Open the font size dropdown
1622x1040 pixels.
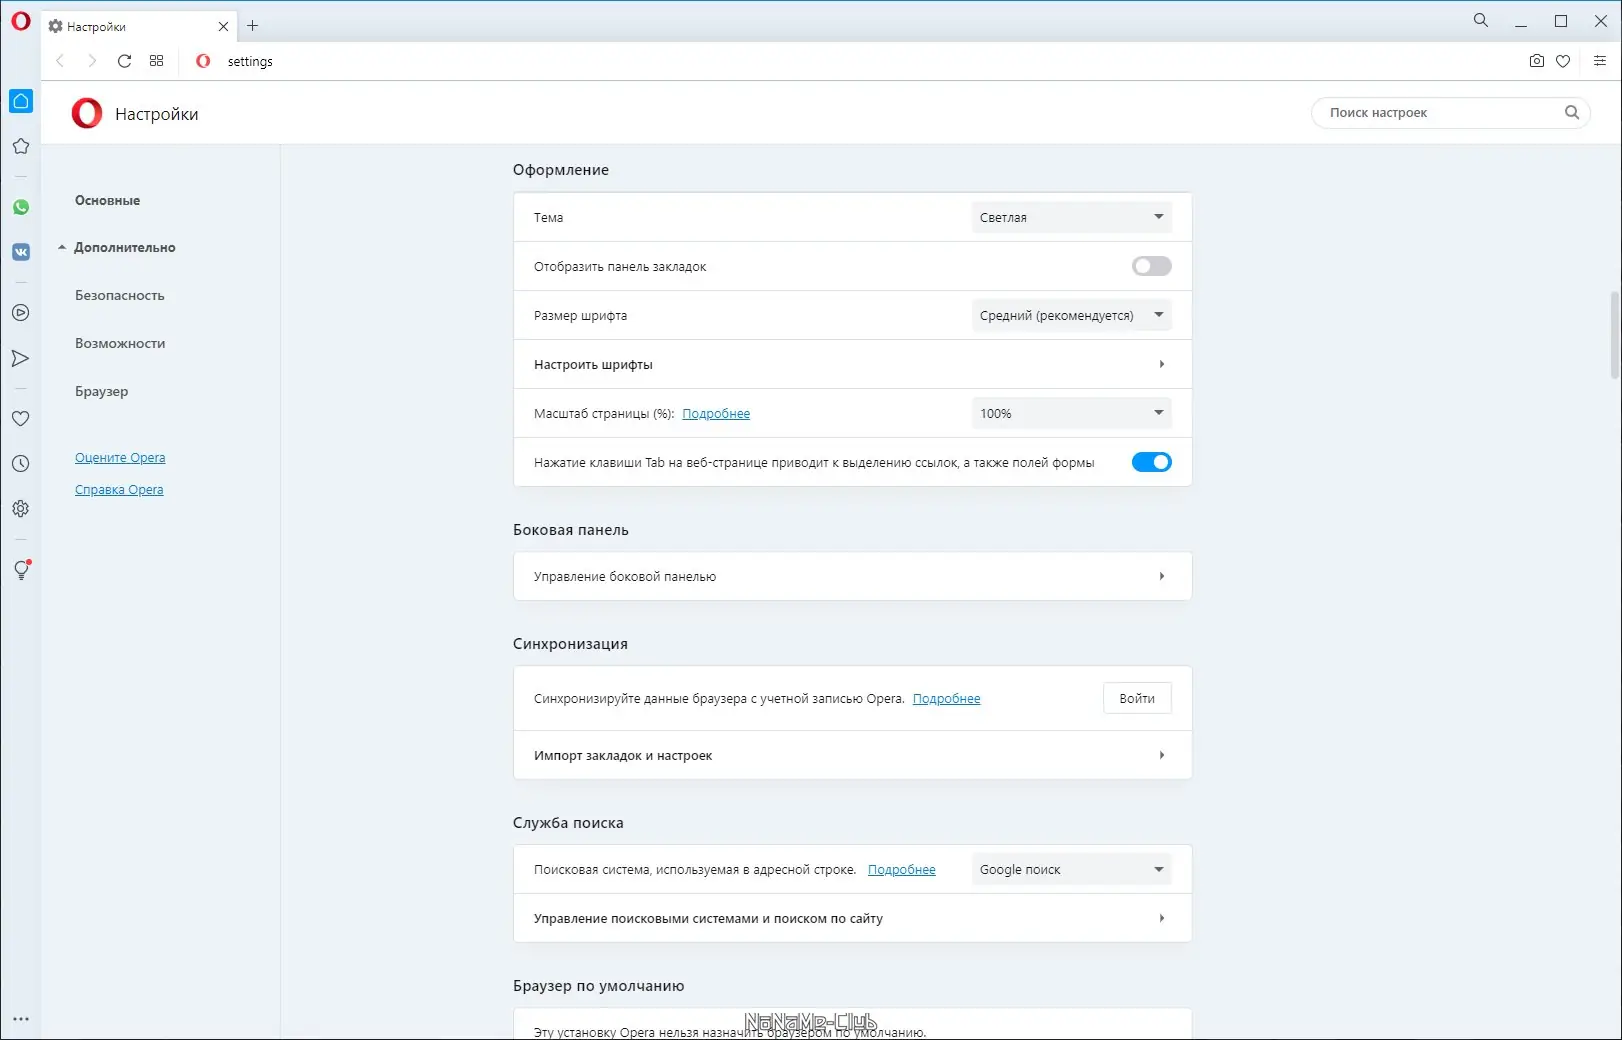tap(1071, 315)
